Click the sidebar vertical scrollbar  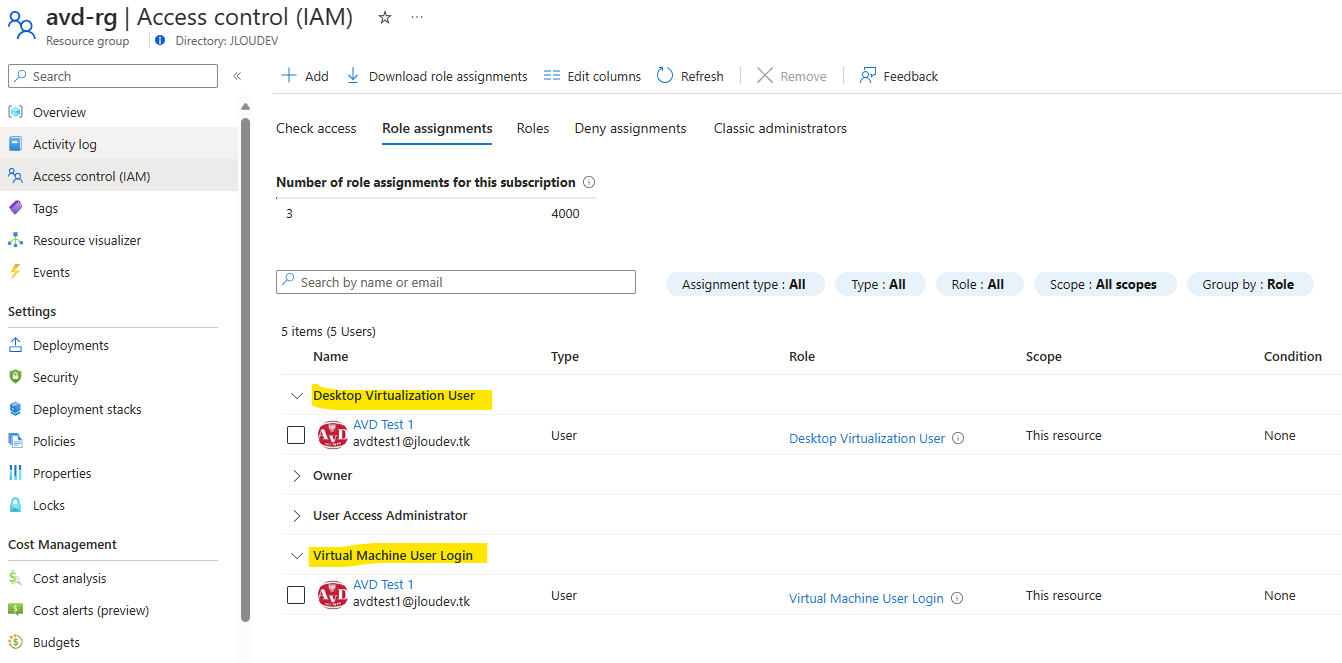pos(245,368)
